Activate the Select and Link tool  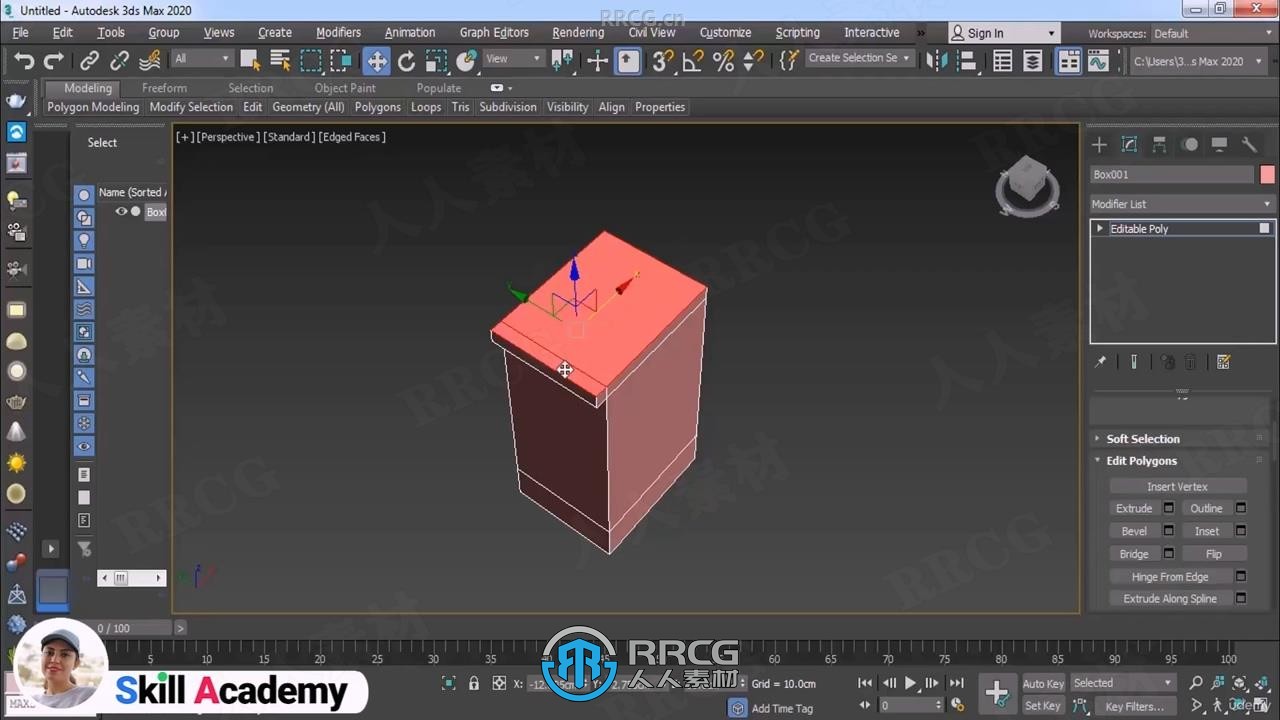(90, 61)
